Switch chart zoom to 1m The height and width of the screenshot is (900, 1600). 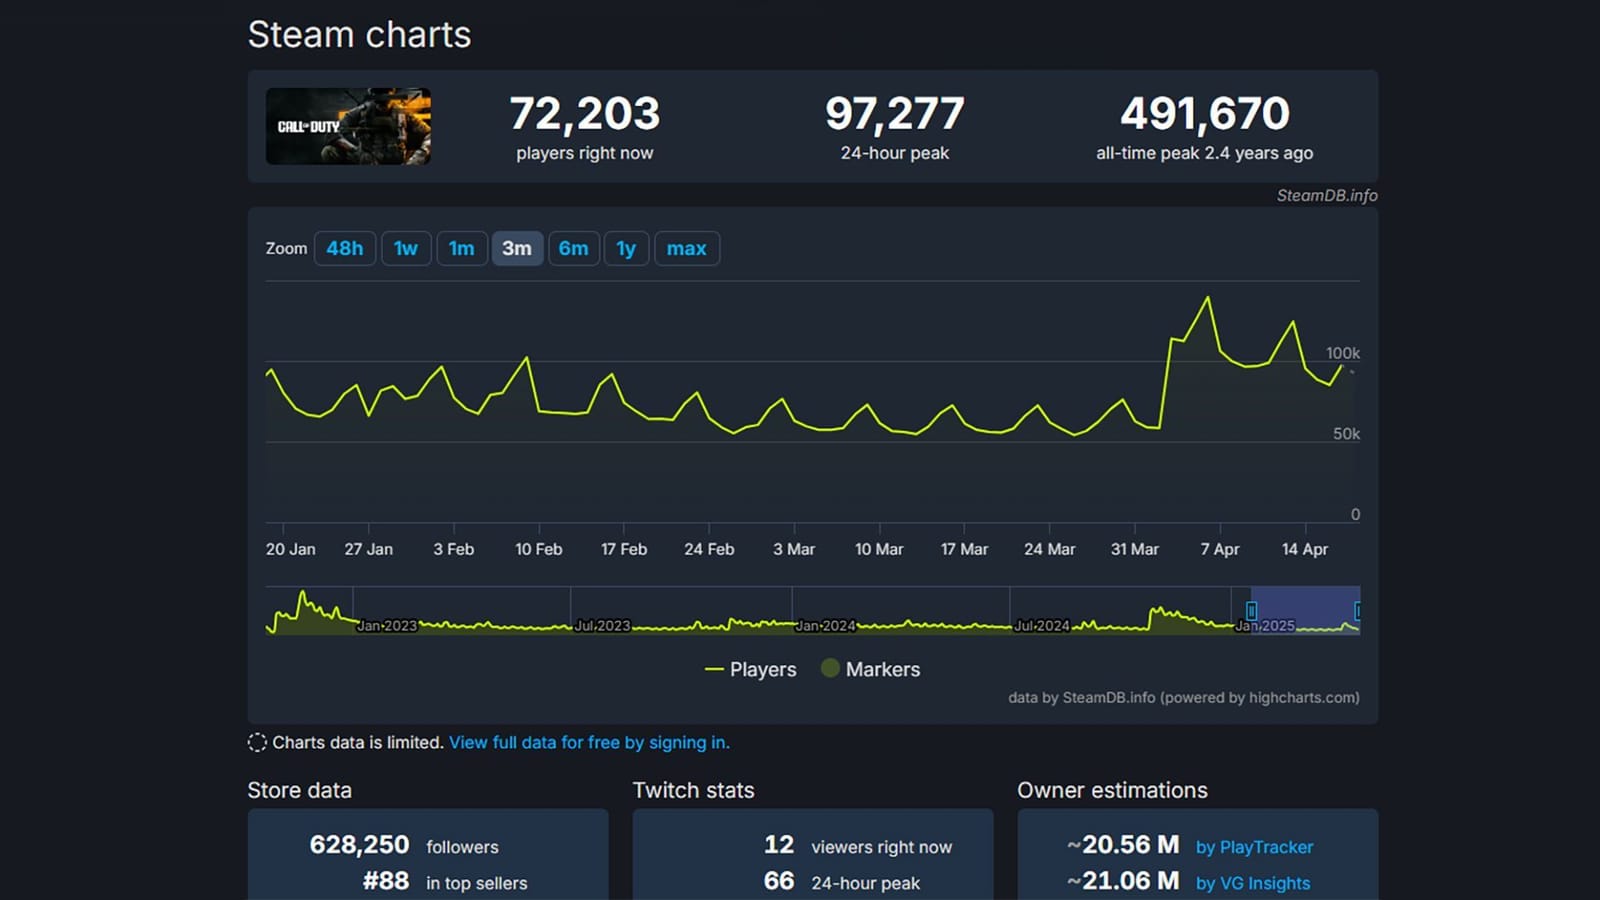pyautogui.click(x=461, y=248)
